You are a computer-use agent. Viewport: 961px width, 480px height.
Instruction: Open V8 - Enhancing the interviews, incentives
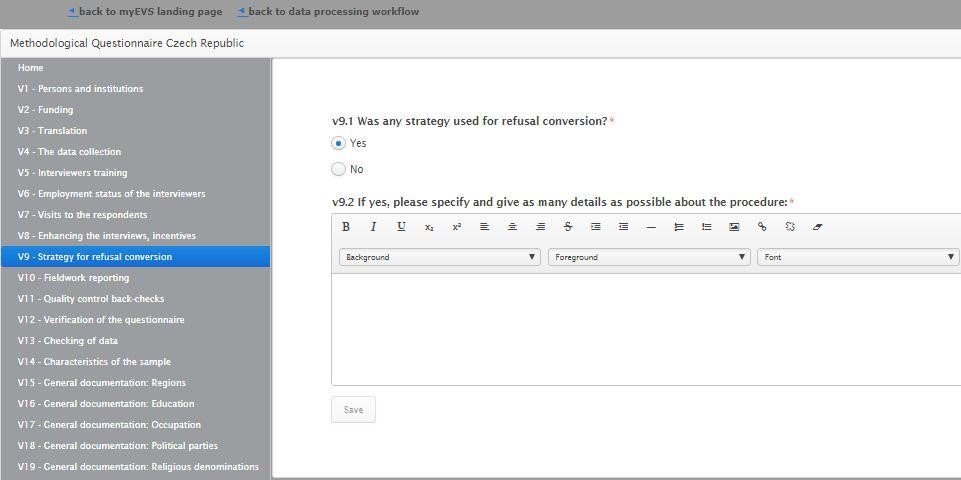135,235
